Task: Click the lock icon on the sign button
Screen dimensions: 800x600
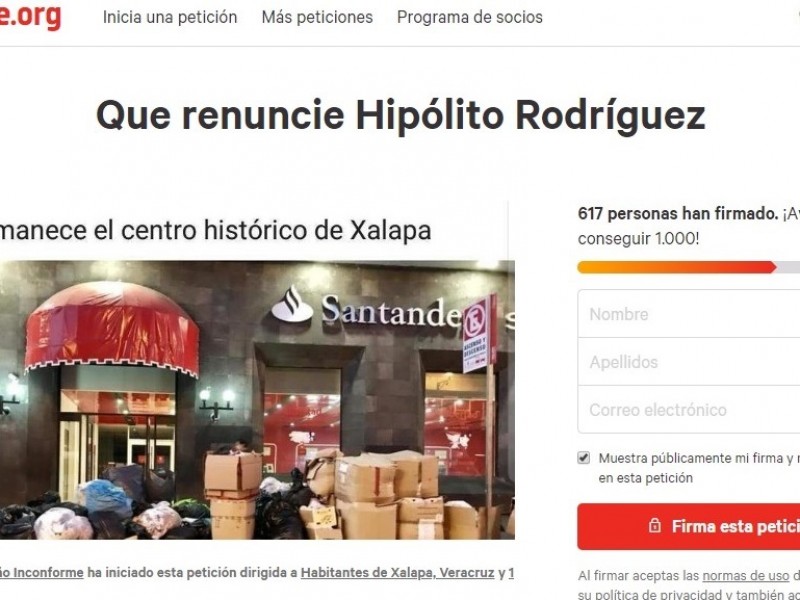Action: click(655, 526)
